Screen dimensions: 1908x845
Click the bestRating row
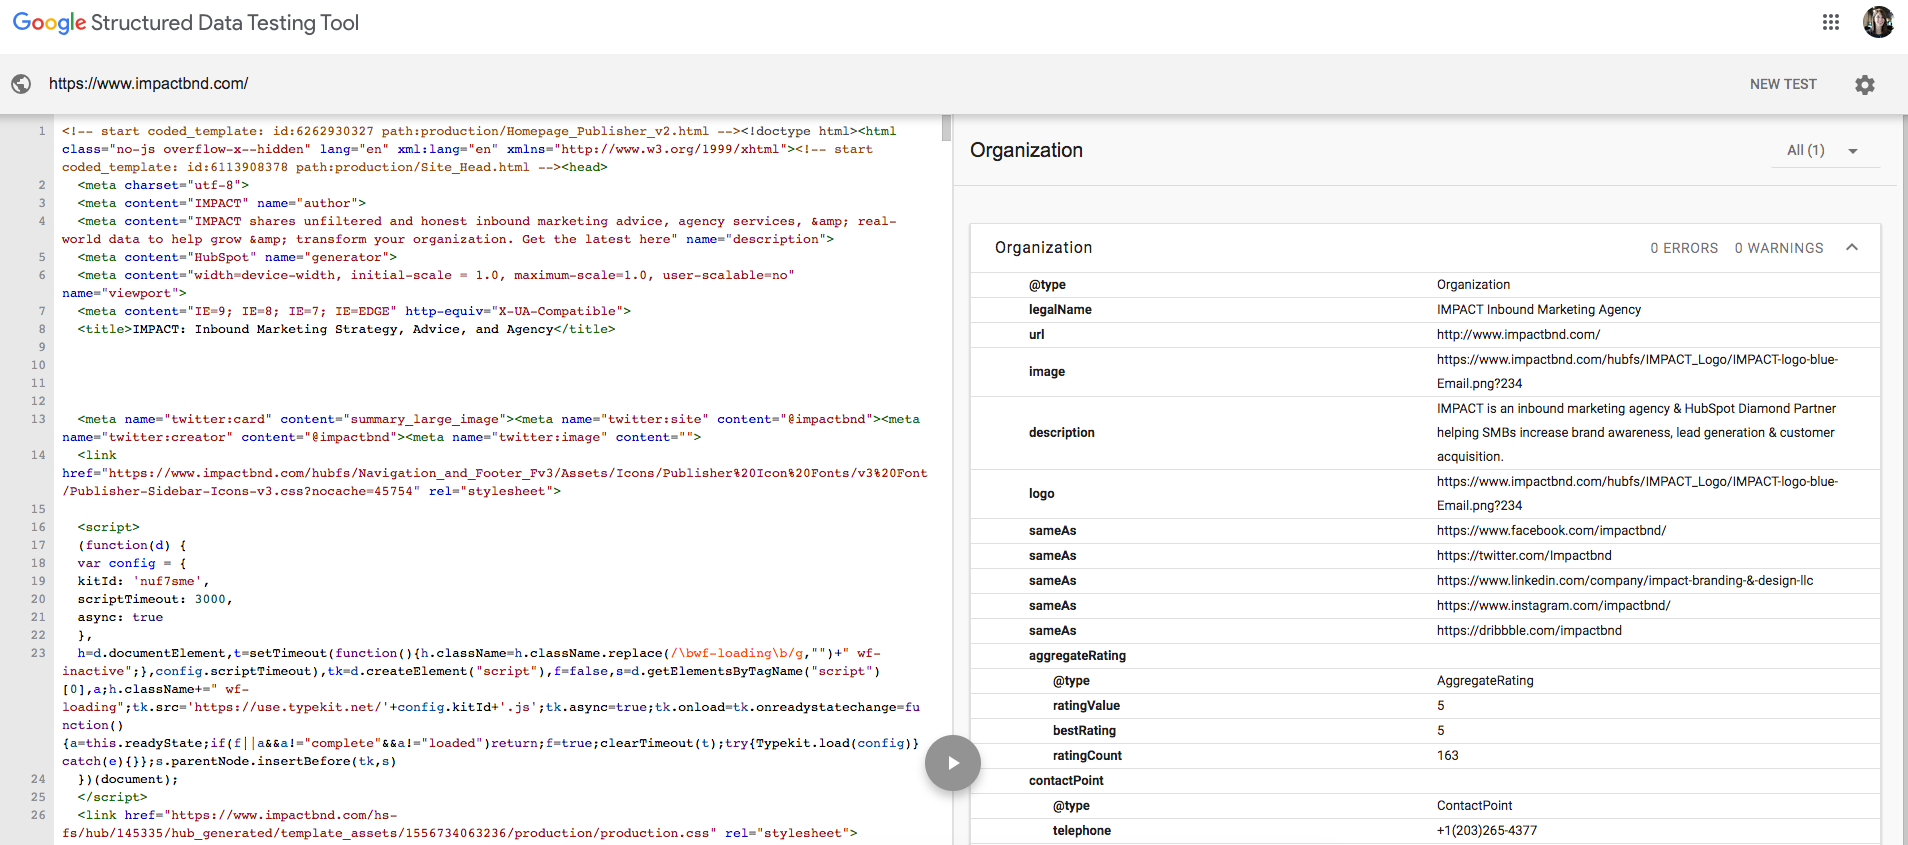(1425, 731)
